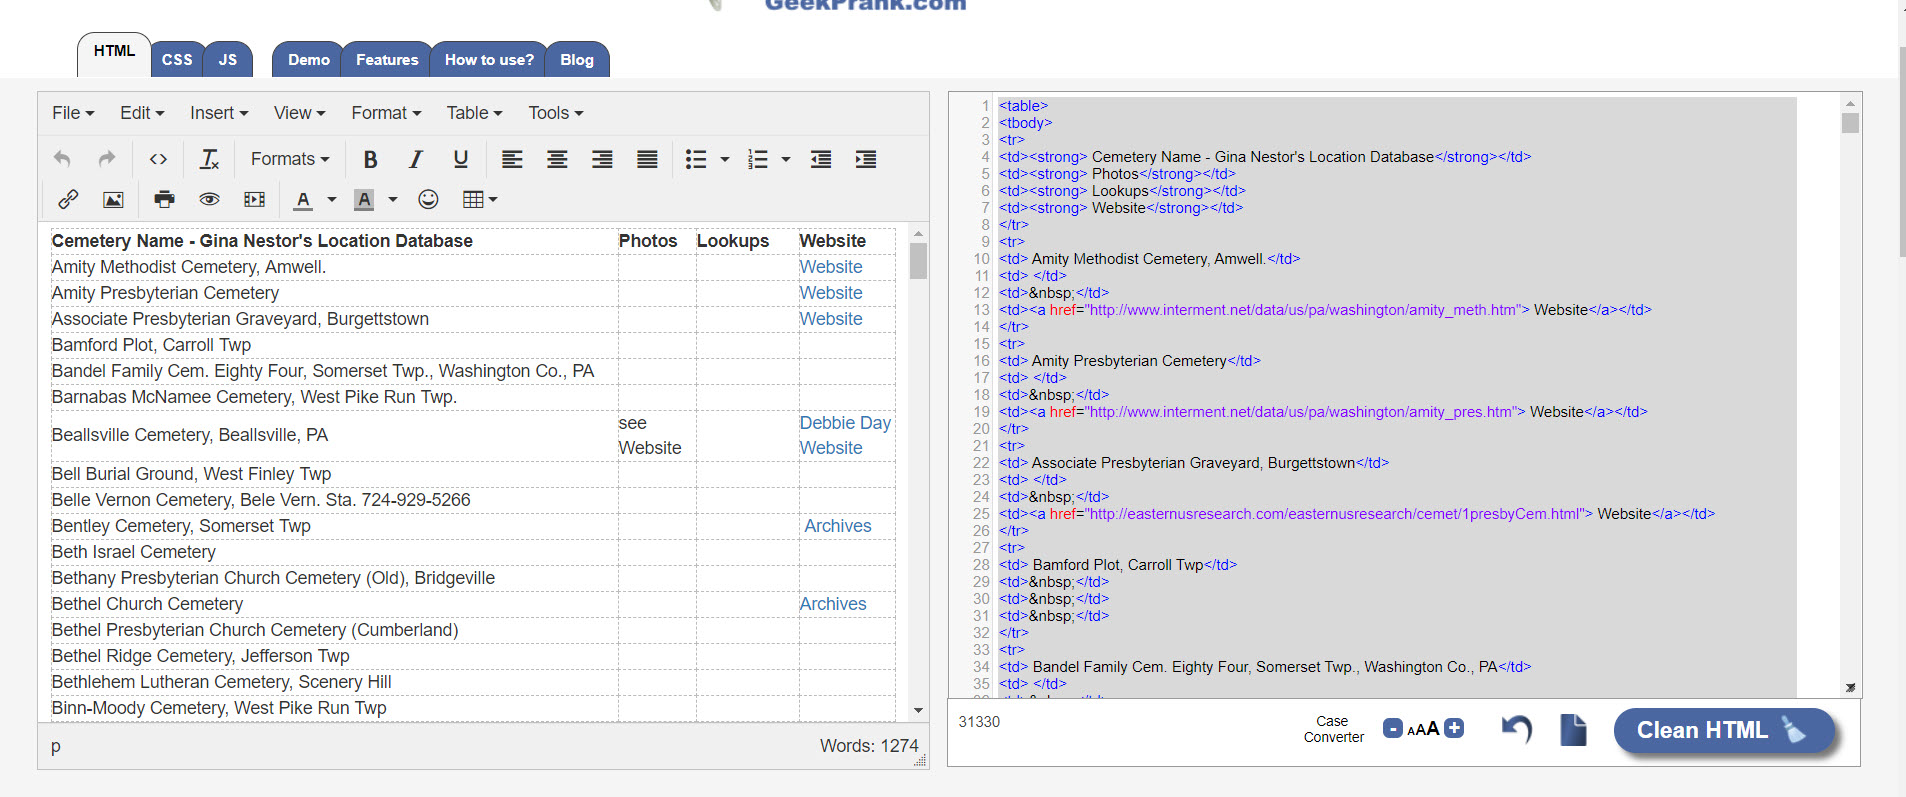The height and width of the screenshot is (797, 1906).
Task: Click the Beth Israel Cemetery table cell
Action: click(x=334, y=552)
